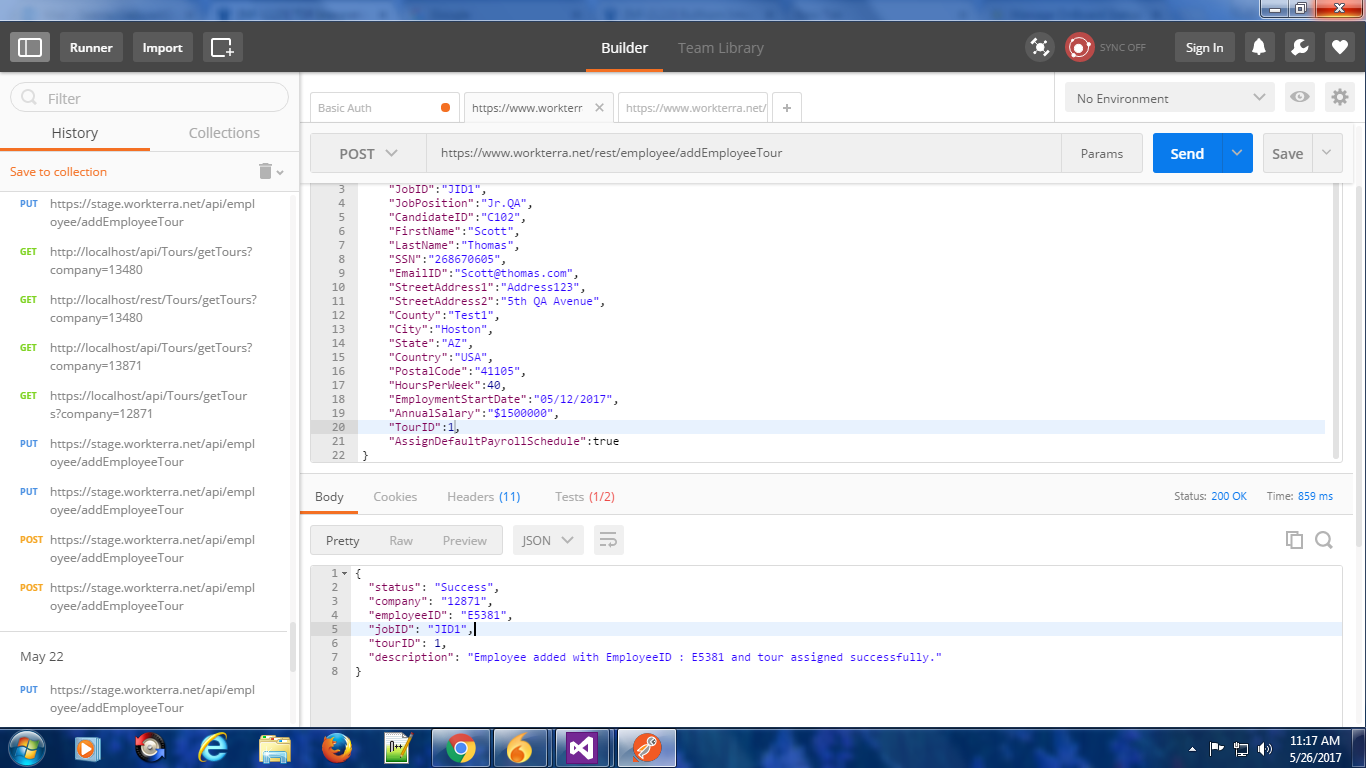Switch to the Collections tab
This screenshot has width=1366, height=768.
pyautogui.click(x=224, y=133)
